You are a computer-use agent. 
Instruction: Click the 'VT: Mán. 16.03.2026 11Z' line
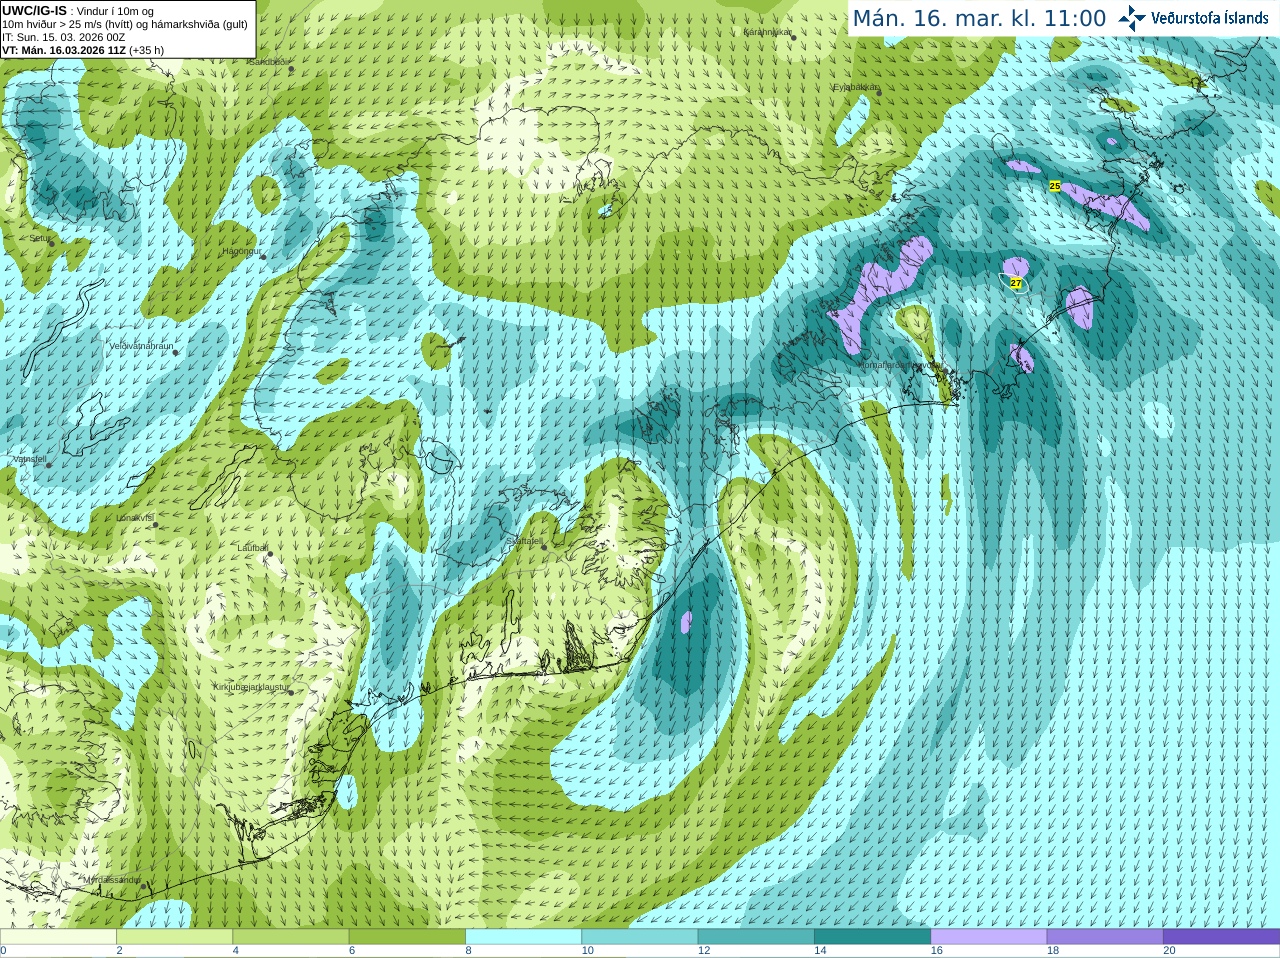point(83,50)
